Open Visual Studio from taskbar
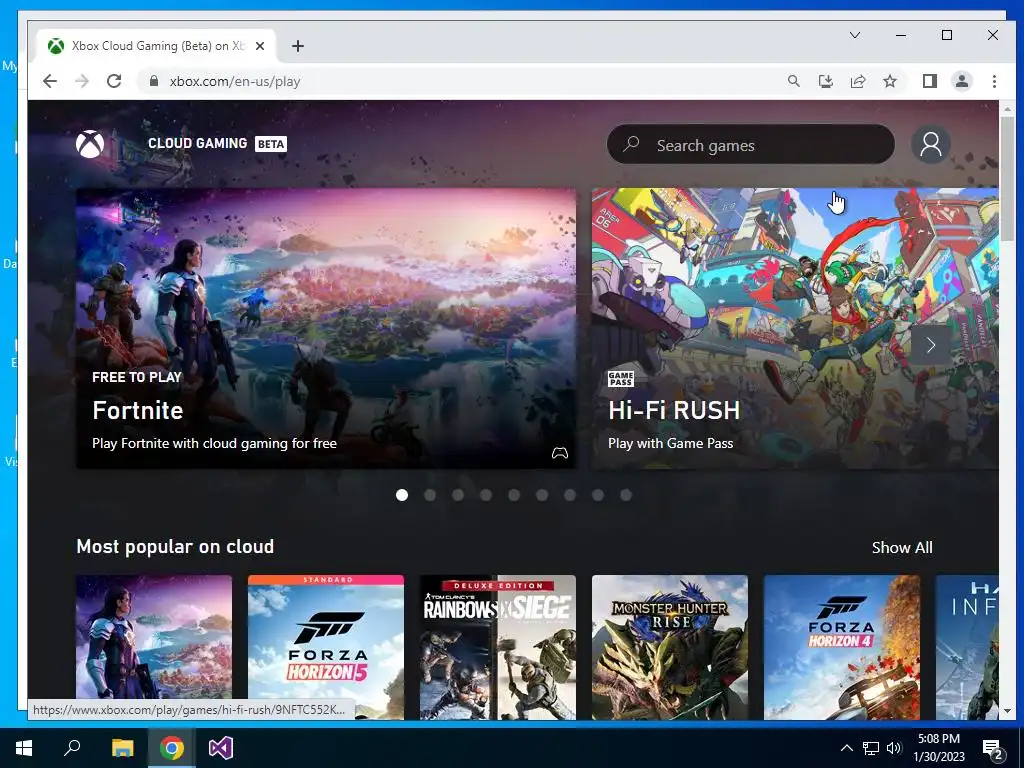Viewport: 1024px width, 768px height. [x=221, y=748]
